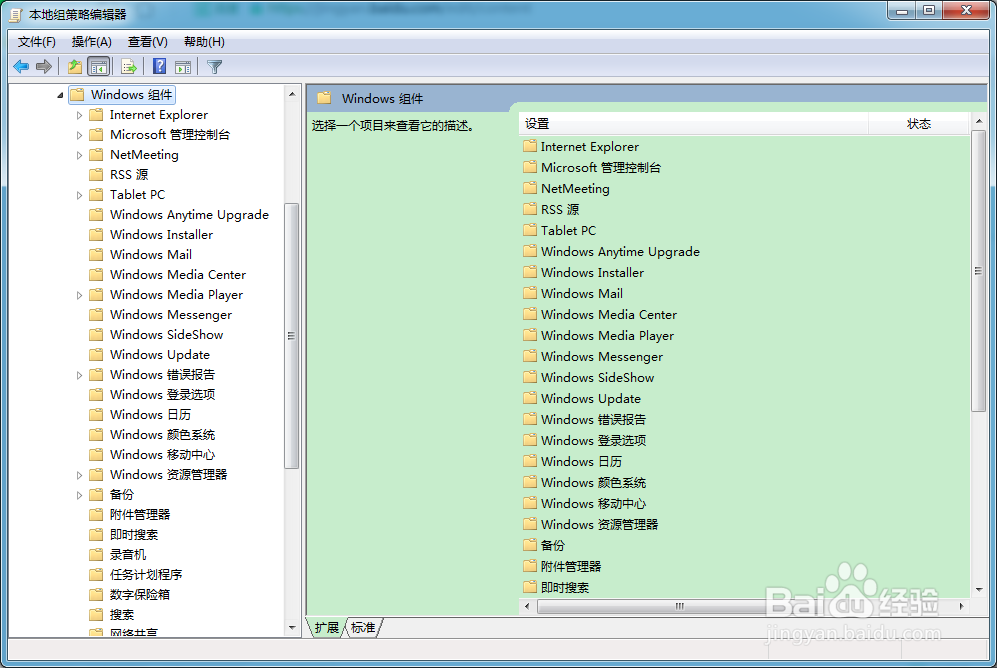Click the Back arrow toolbar icon
The height and width of the screenshot is (668, 997).
tap(21, 67)
